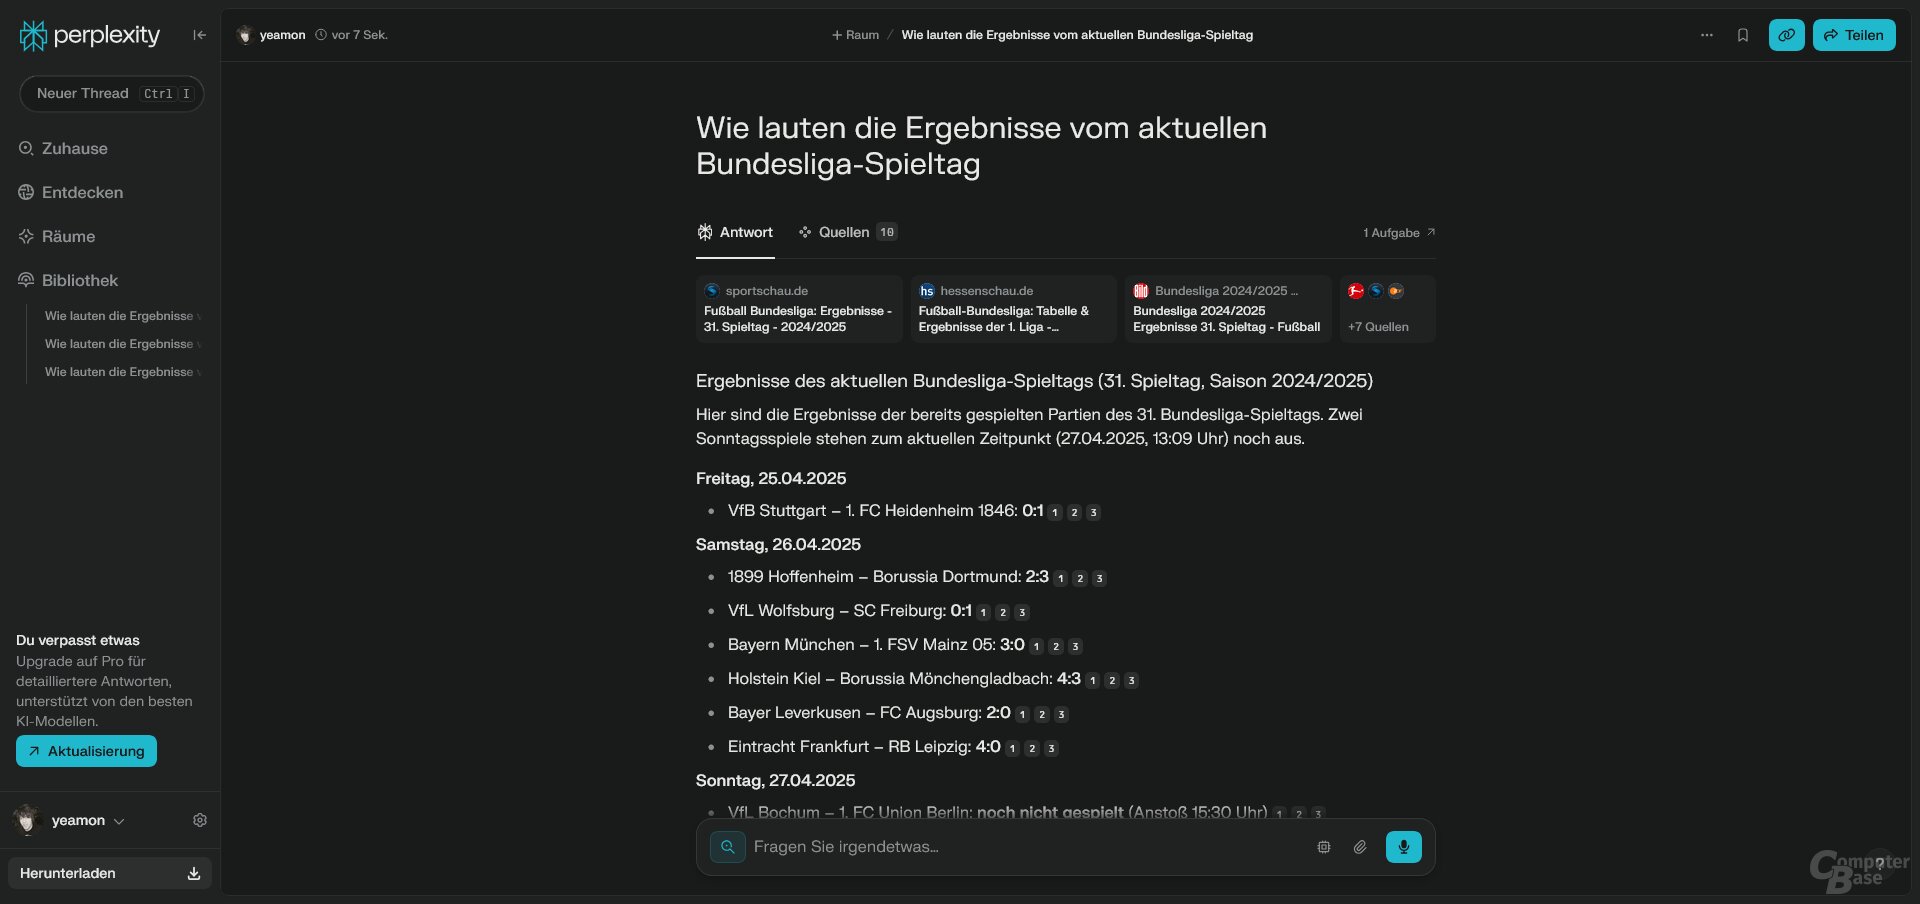Click citation 2 after Holstein Kiel result
The image size is (1920, 904).
tap(1112, 680)
